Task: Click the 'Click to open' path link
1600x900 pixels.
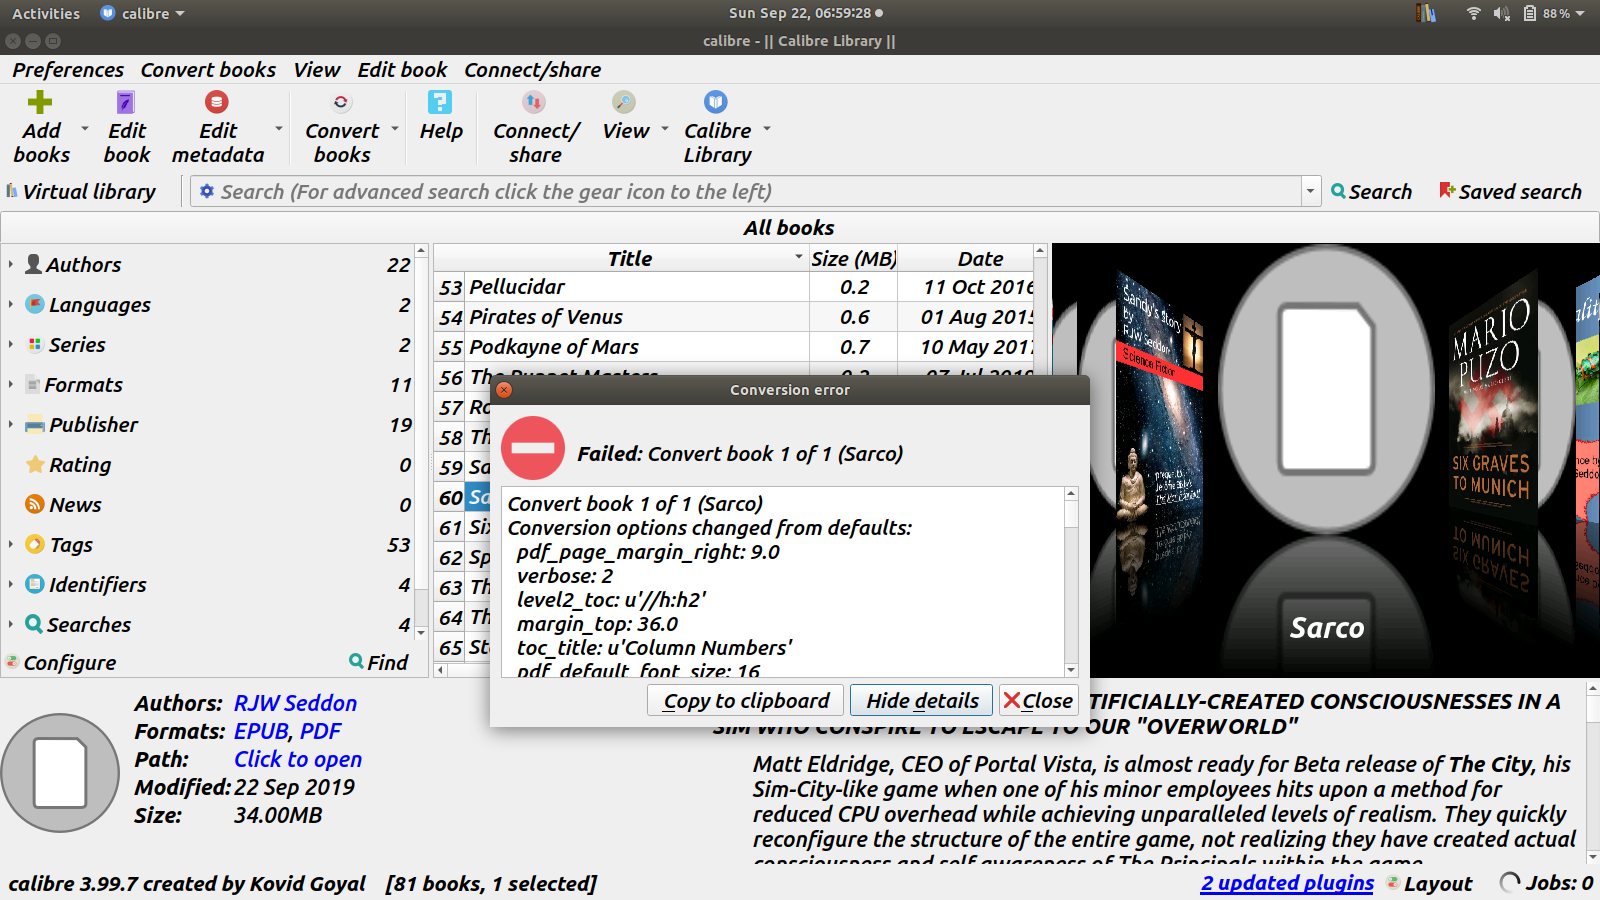Action: (298, 760)
